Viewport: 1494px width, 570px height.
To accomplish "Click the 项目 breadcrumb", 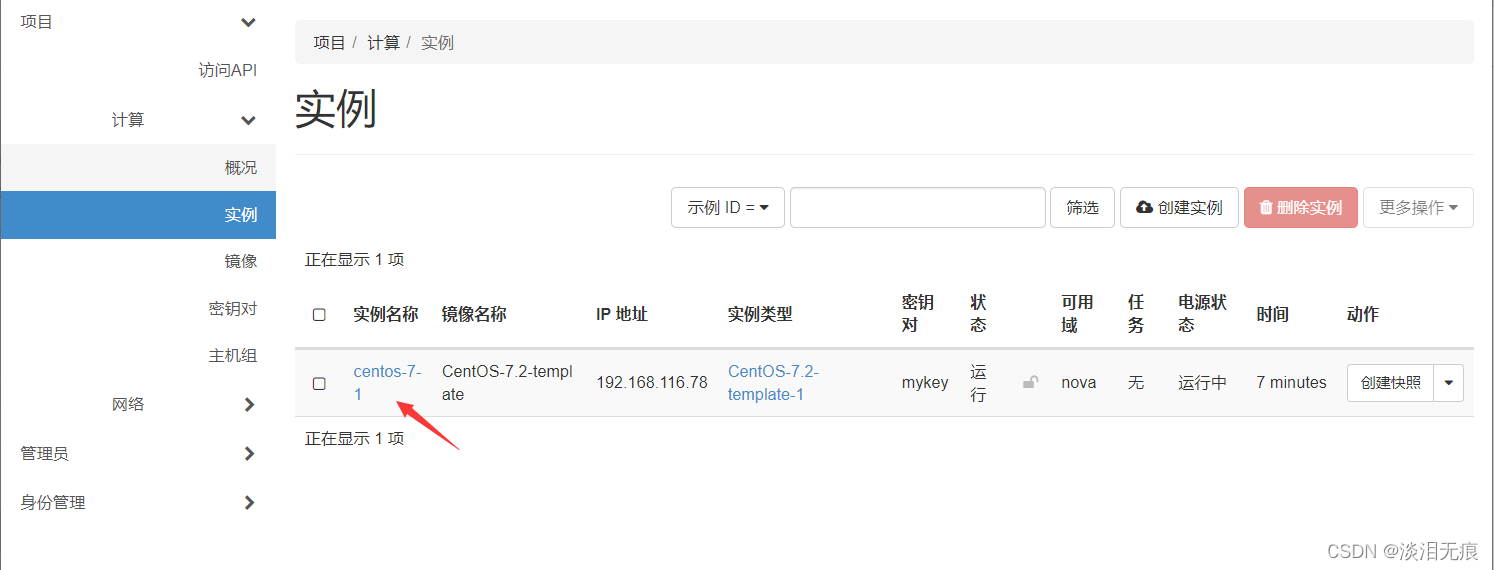I will pos(329,42).
